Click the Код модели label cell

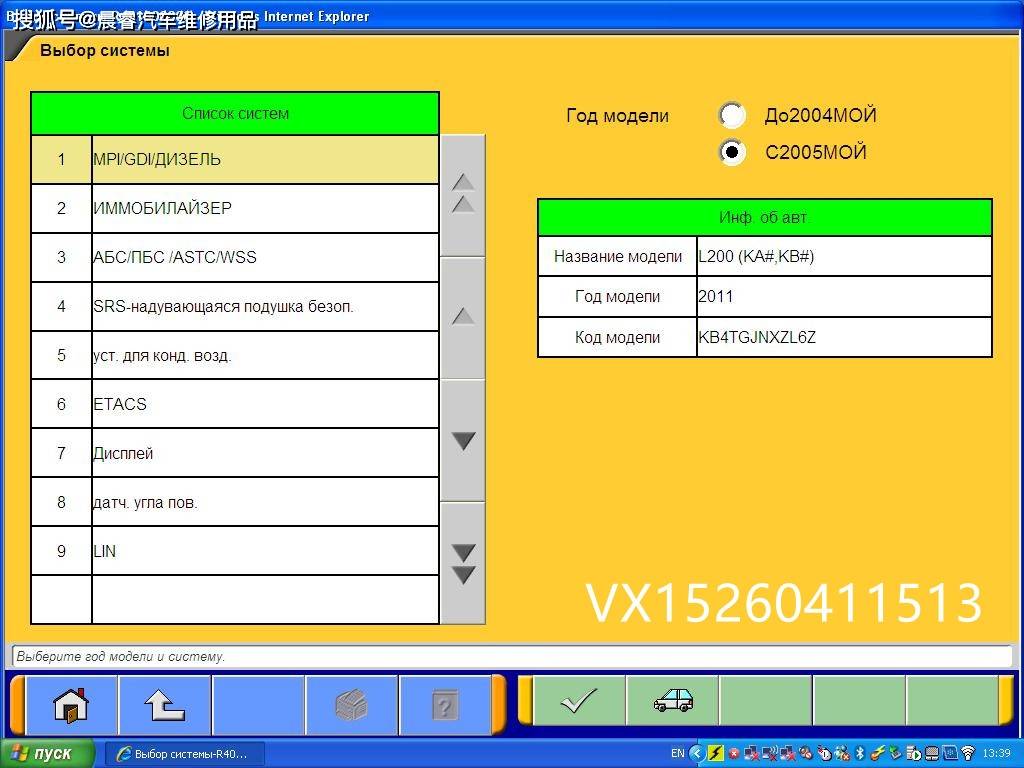(x=618, y=338)
